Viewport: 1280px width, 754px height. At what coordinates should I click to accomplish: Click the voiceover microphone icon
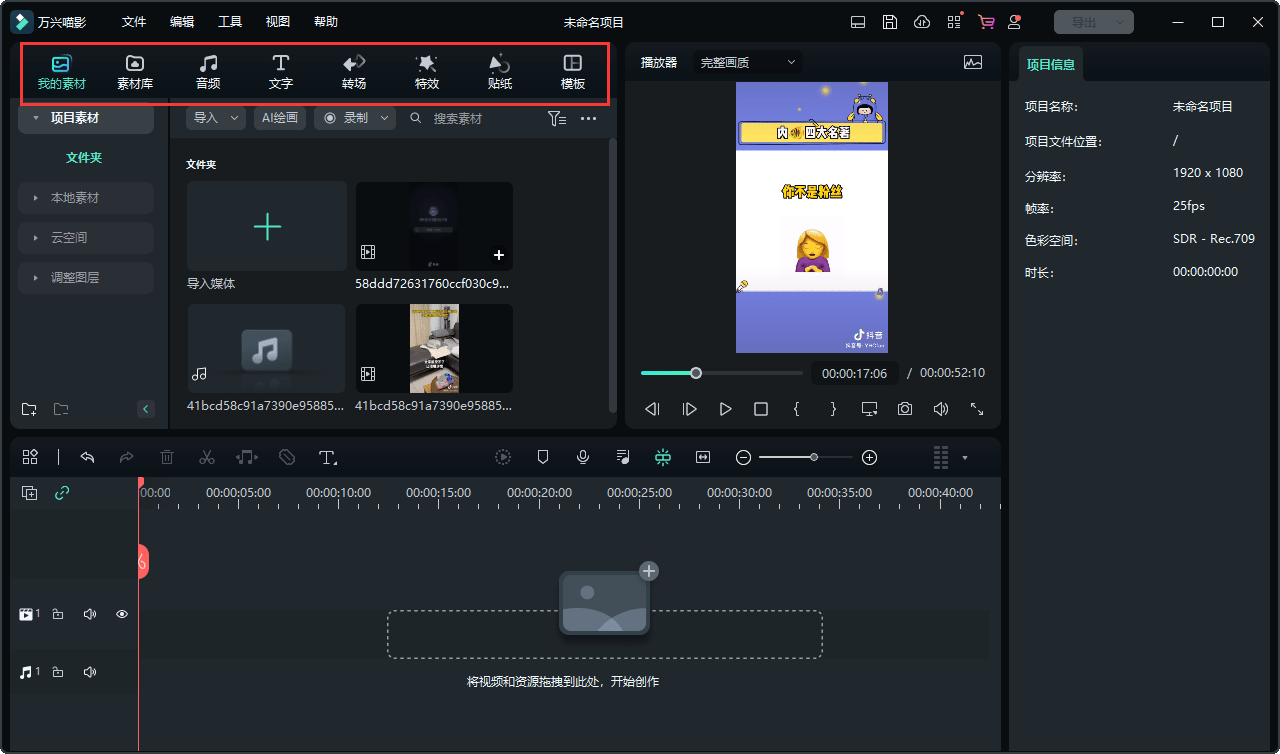click(x=583, y=457)
